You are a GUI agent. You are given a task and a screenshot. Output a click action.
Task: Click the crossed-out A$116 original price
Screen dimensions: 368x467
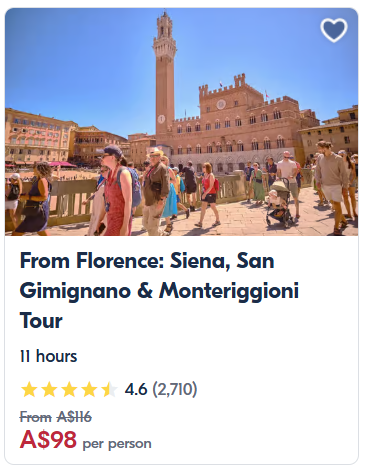(x=74, y=417)
